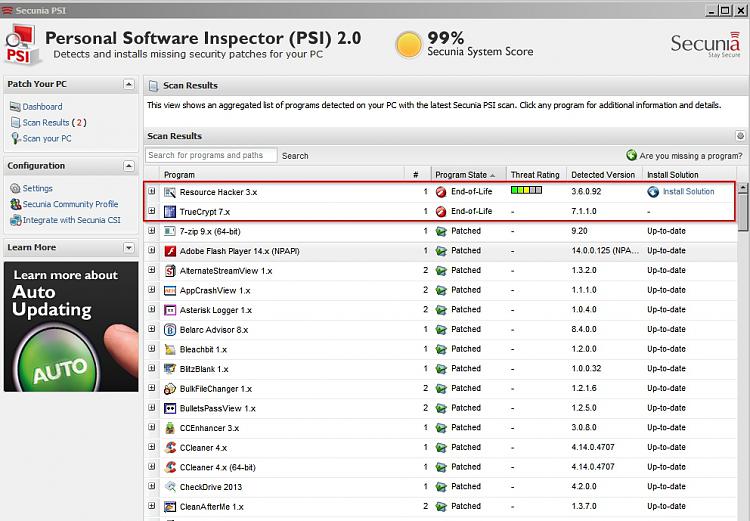
Task: Expand the Adobe Flash Player 14.x row
Action: coord(152,250)
